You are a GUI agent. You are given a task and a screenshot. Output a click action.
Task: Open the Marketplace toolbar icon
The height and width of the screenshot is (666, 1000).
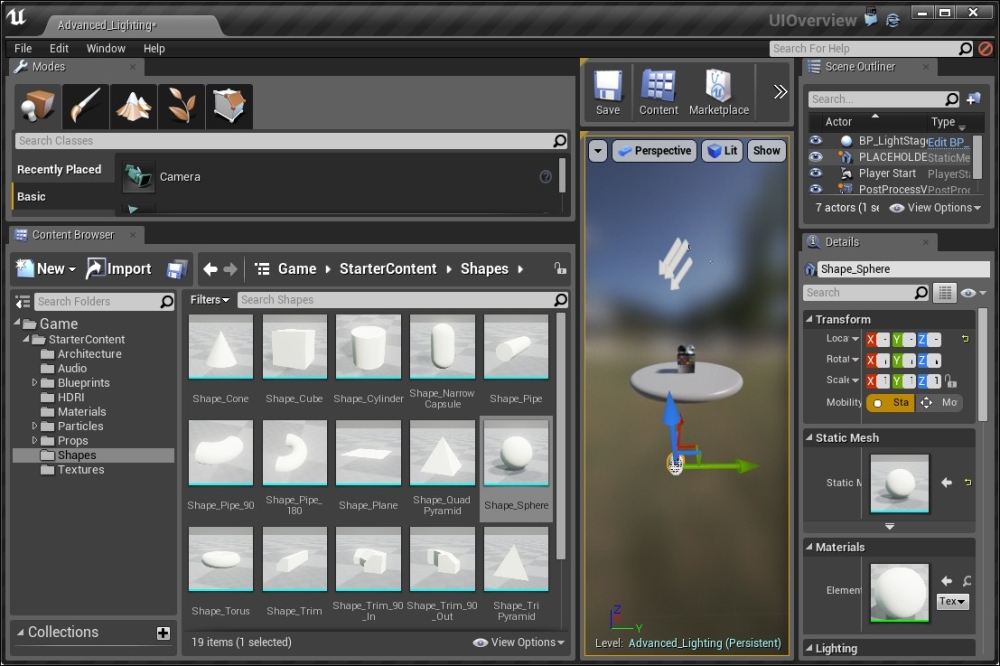[x=718, y=91]
